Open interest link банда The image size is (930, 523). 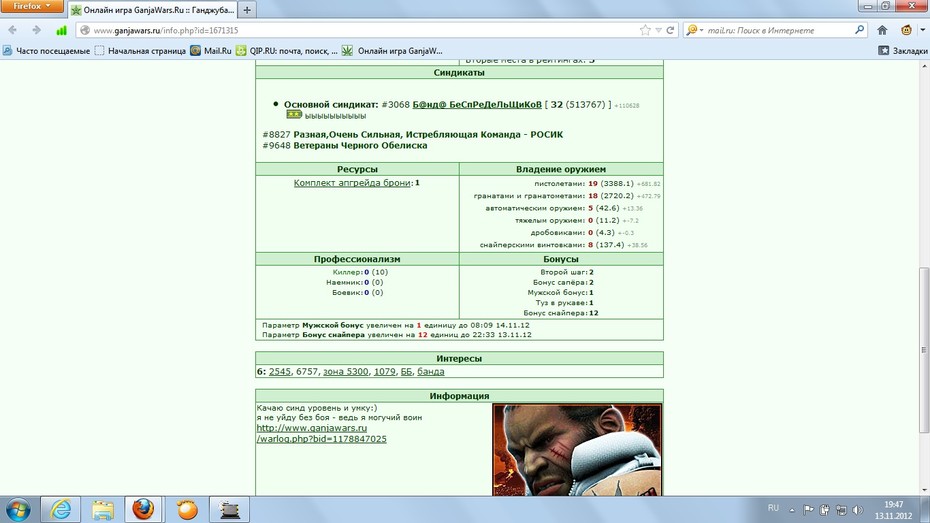tap(431, 372)
